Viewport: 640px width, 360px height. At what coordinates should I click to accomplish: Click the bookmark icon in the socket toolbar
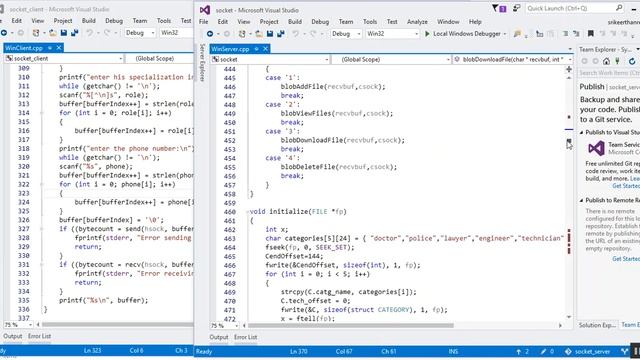[590, 33]
